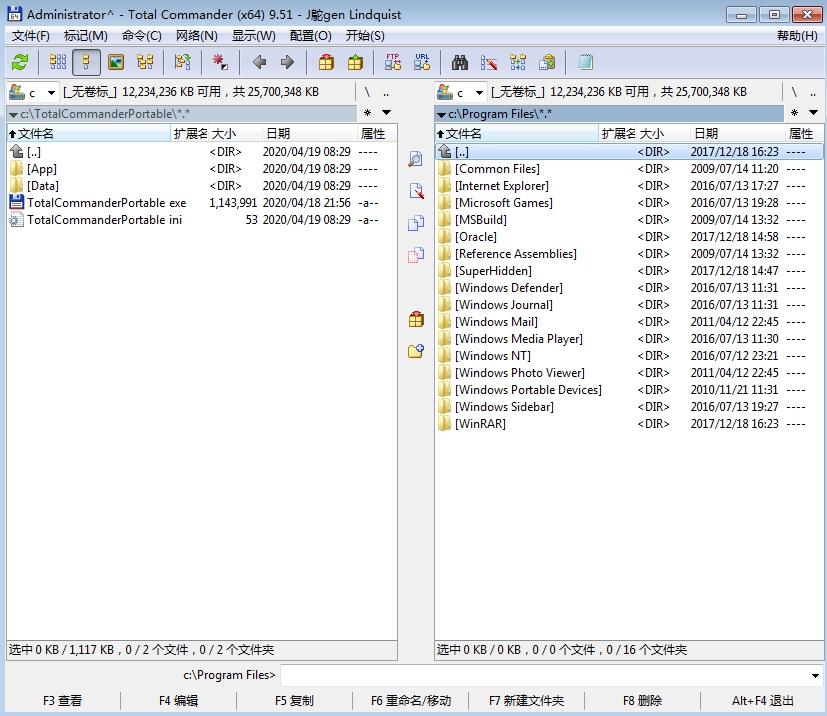Viewport: 827px width, 716px height.
Task: Open the 配置(O) menu
Action: (x=310, y=36)
